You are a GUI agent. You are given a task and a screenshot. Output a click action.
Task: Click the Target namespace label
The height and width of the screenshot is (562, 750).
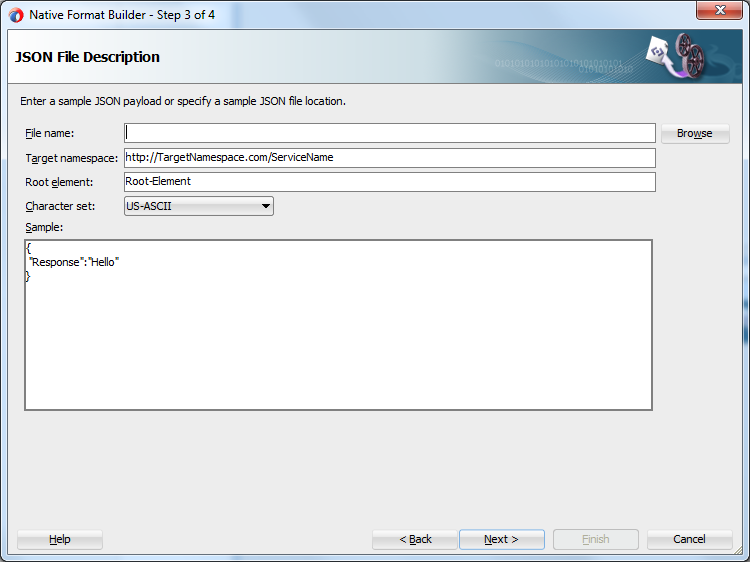tap(71, 158)
